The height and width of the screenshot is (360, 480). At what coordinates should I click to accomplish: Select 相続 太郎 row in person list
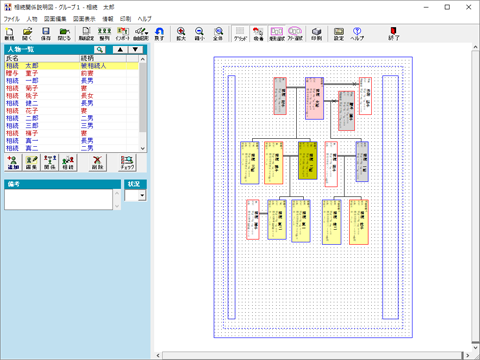[x=72, y=66]
